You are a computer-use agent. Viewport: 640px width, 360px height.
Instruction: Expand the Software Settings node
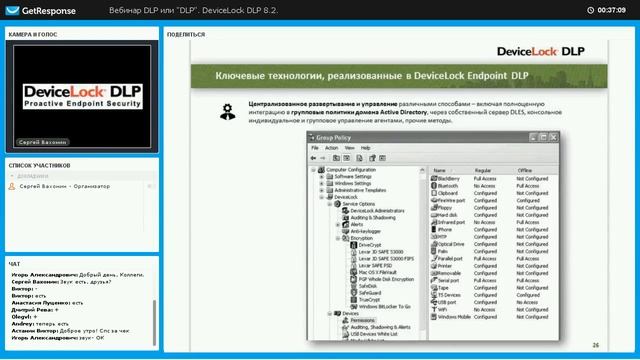point(322,177)
